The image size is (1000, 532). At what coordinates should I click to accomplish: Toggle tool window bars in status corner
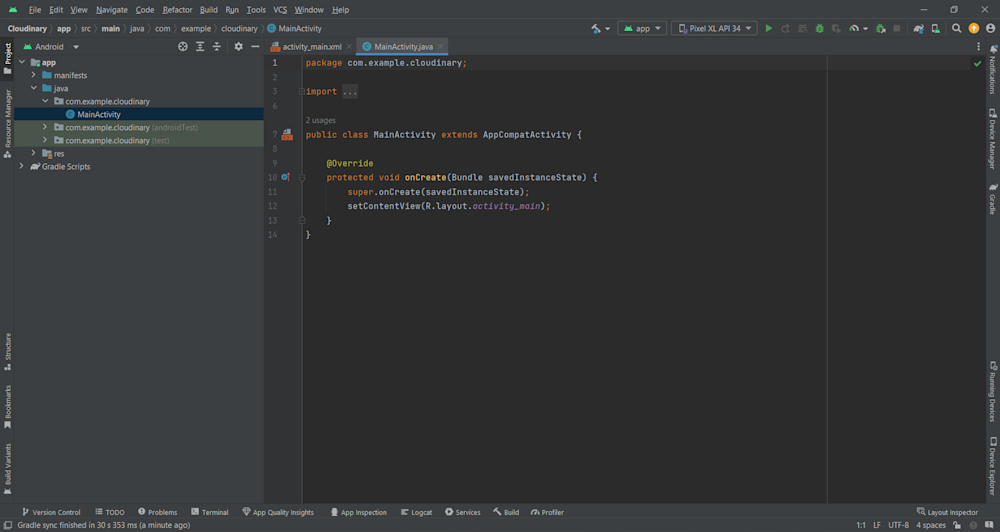(x=8, y=525)
